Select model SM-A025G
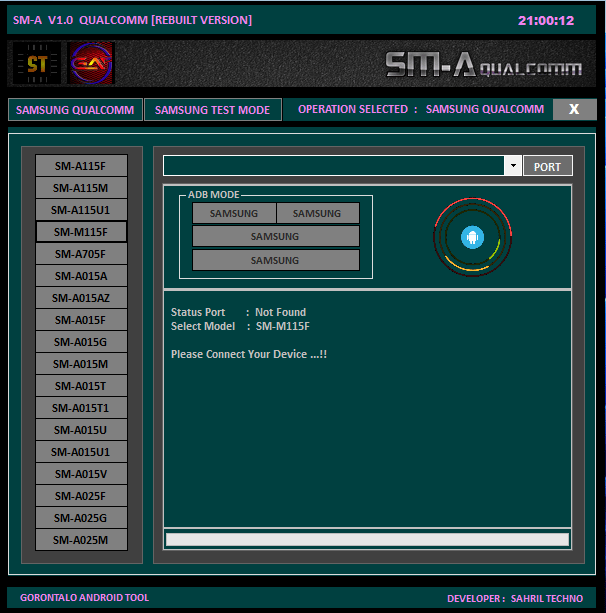Viewport: 606px width, 613px height. 81,518
